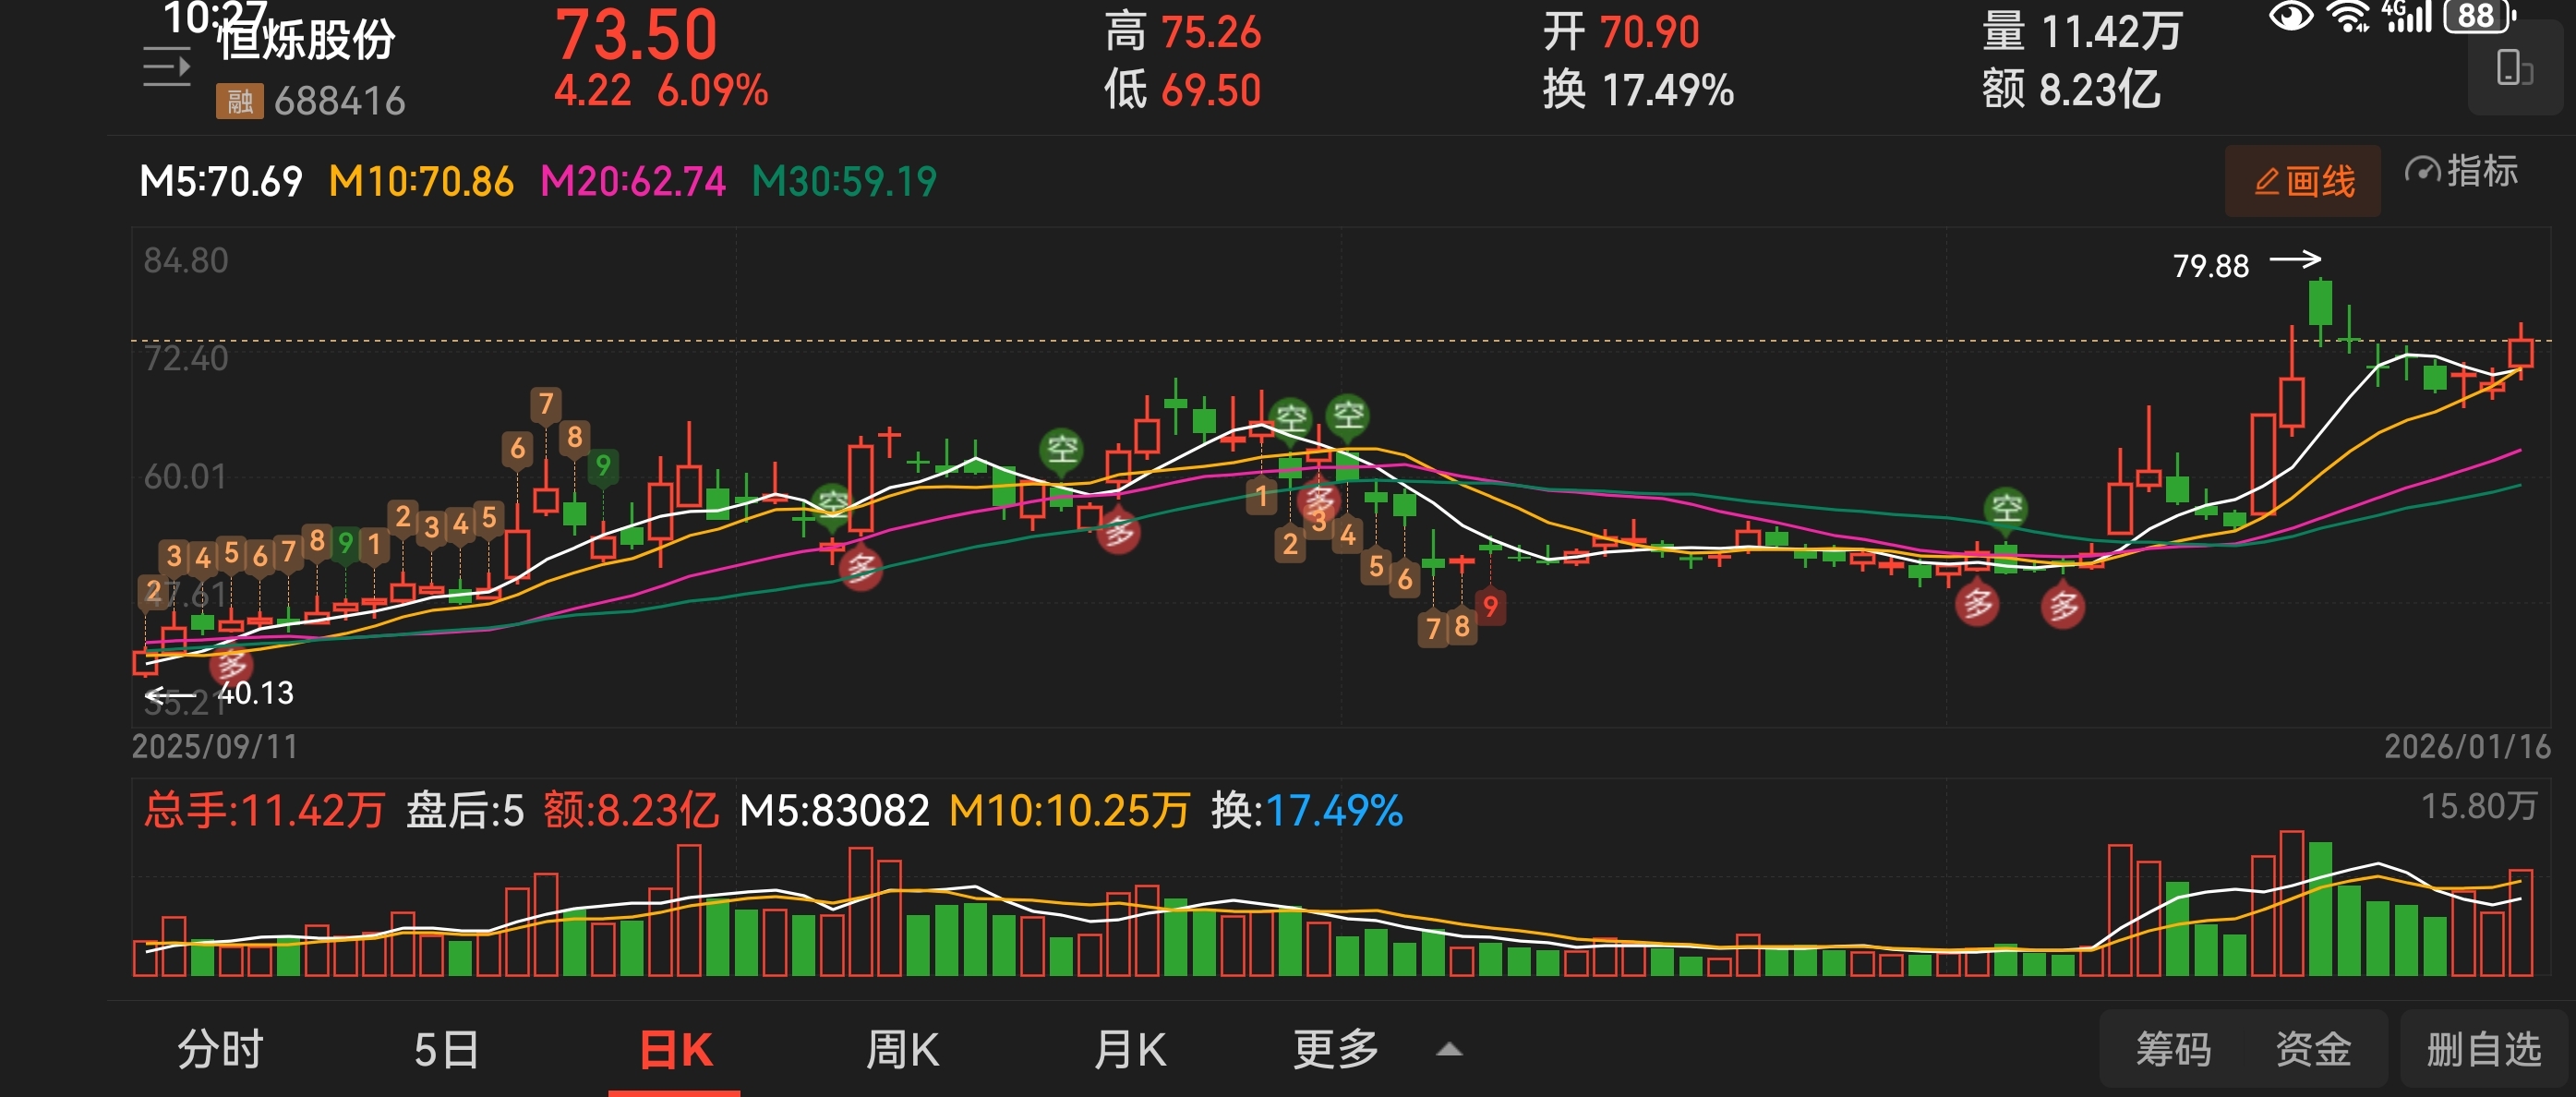Tap the landscape device rotate icon
Viewport: 2576px width, 1097px height.
coord(2514,68)
